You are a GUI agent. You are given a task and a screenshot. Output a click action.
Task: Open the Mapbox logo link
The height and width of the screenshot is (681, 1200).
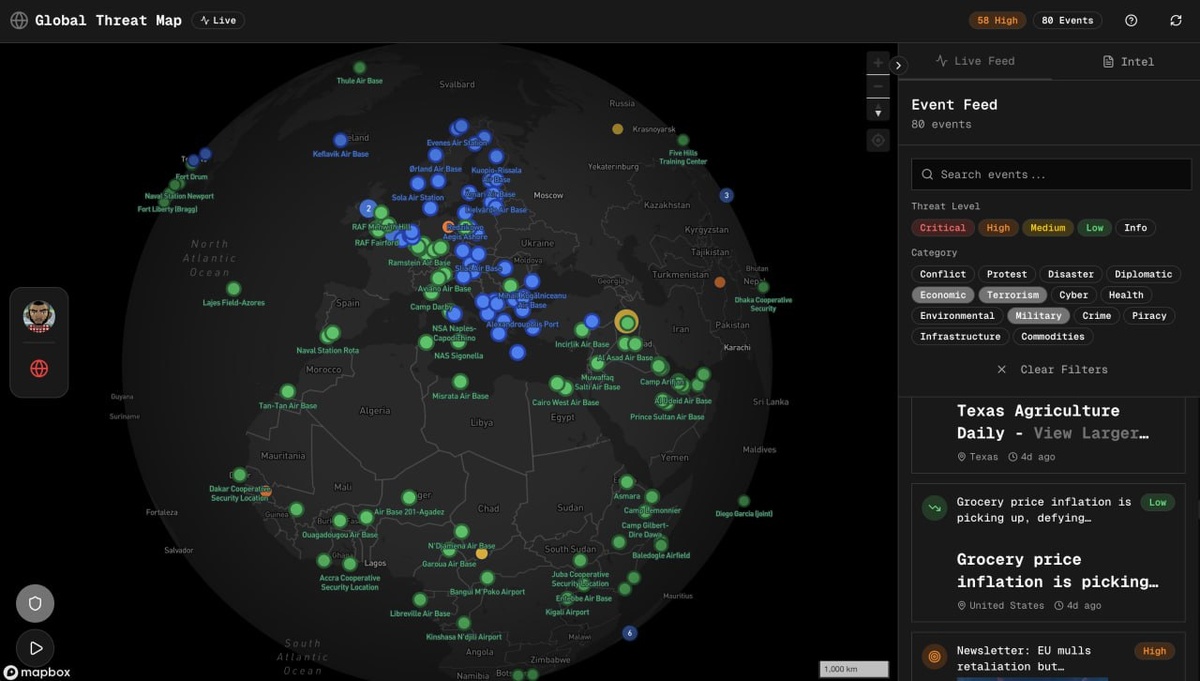(x=37, y=672)
